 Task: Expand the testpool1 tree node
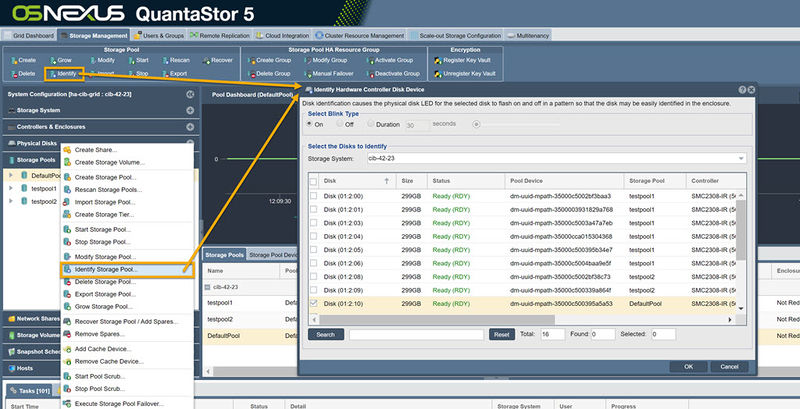pos(11,188)
